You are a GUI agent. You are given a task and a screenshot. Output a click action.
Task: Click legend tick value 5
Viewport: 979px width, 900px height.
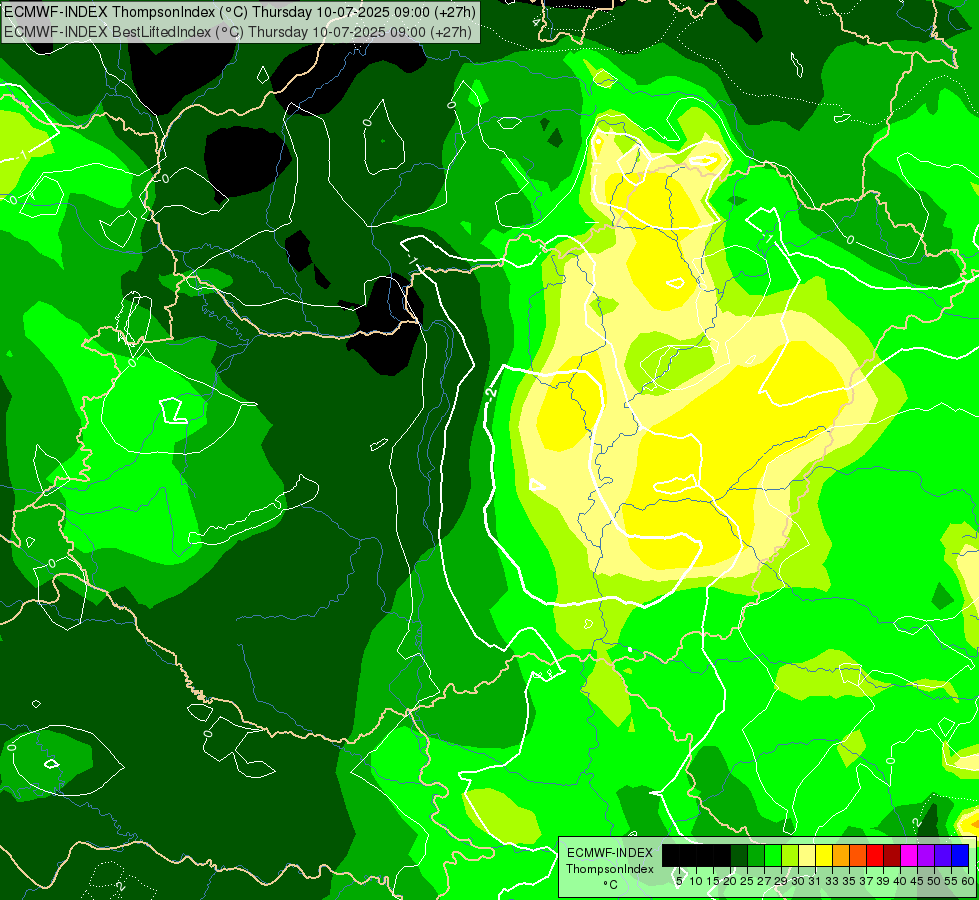point(679,881)
